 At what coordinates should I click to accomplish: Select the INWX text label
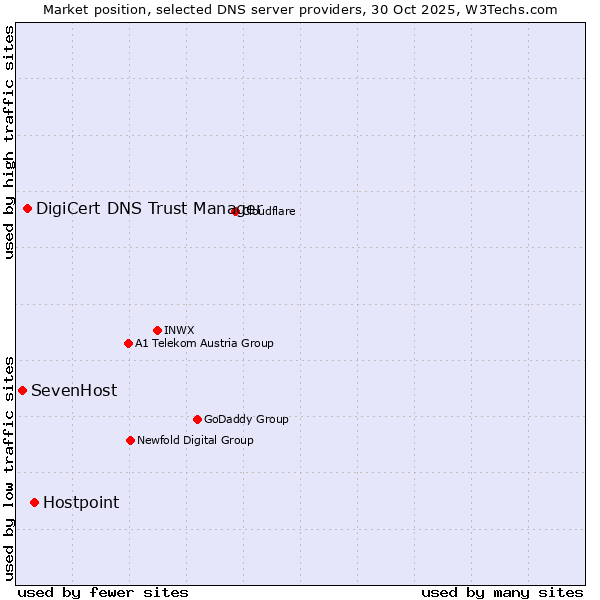pos(179,330)
